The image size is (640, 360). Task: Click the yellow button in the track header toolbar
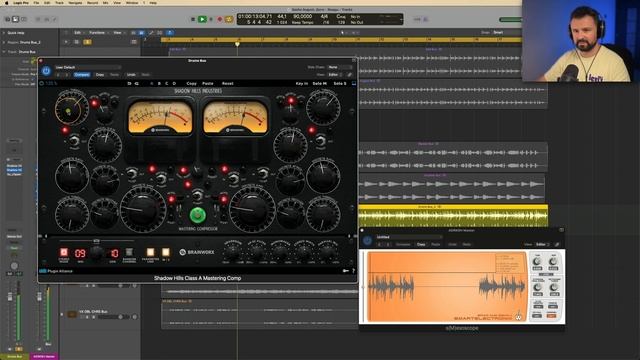point(87,42)
